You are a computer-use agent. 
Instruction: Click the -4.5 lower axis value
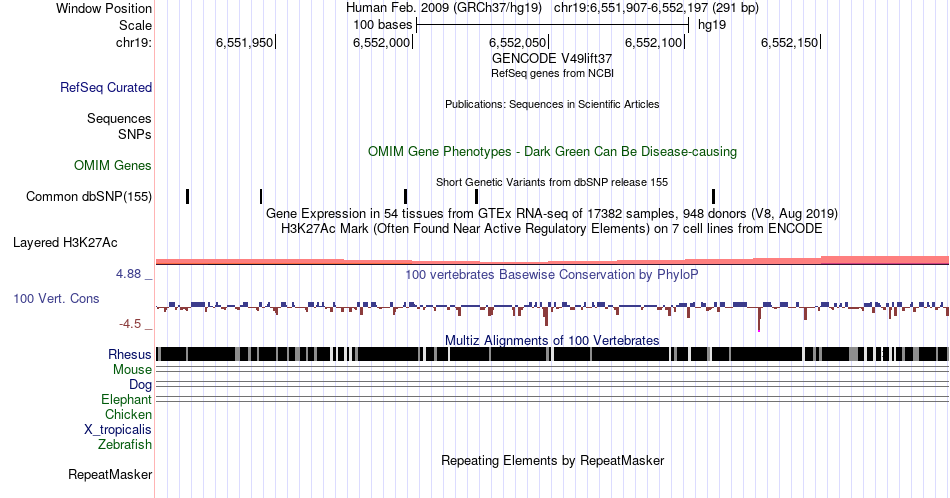pyautogui.click(x=130, y=324)
